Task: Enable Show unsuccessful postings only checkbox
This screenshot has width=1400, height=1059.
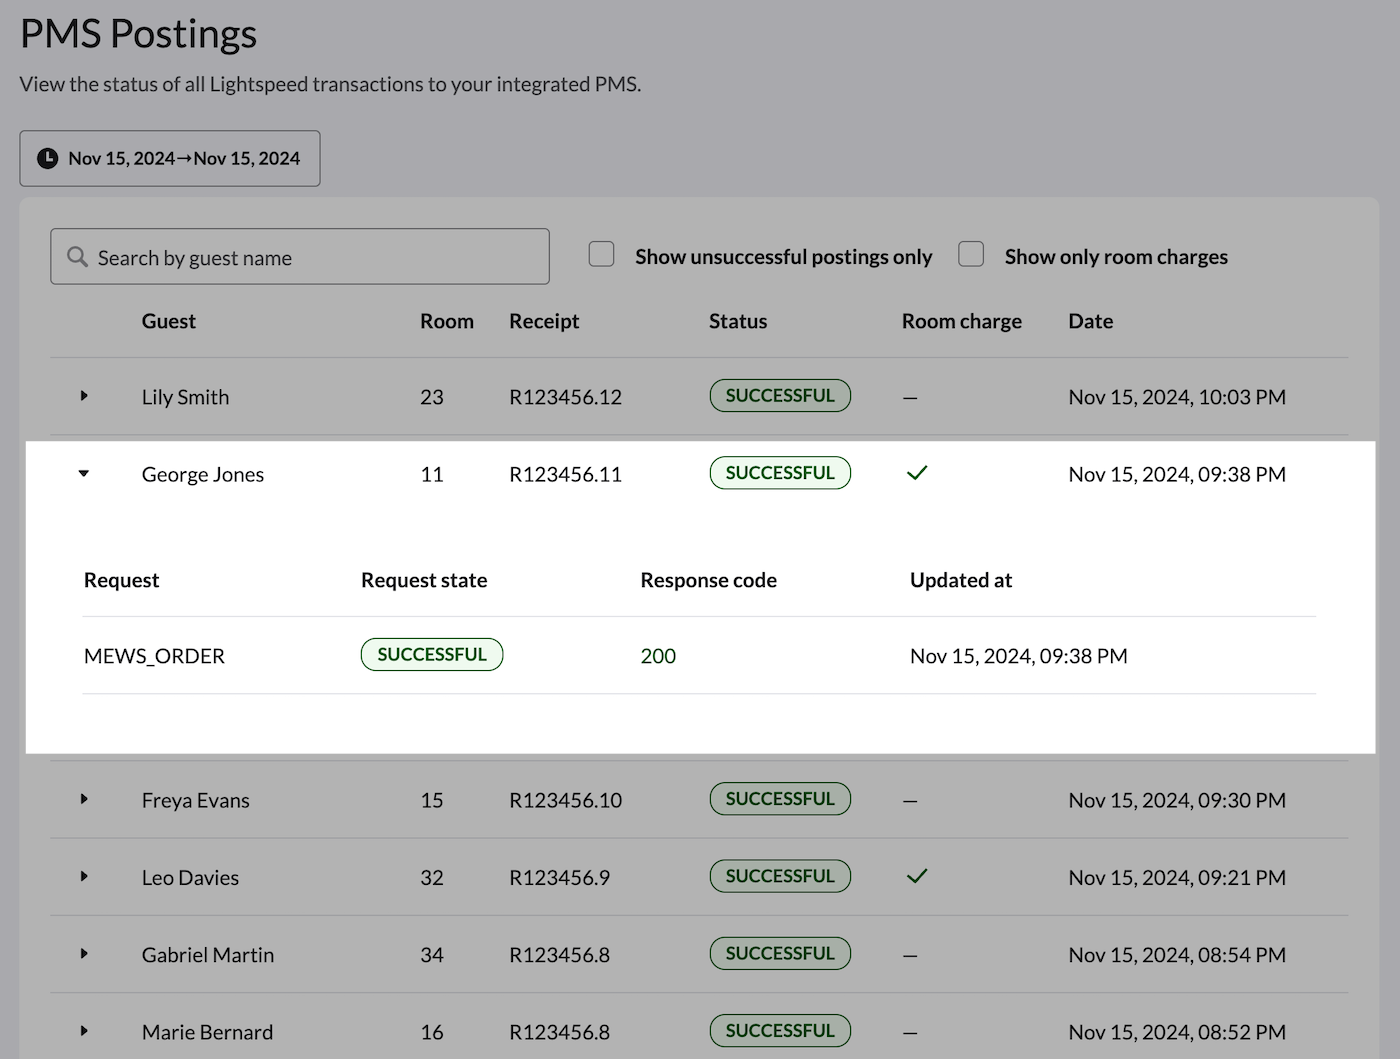Action: [x=601, y=254]
